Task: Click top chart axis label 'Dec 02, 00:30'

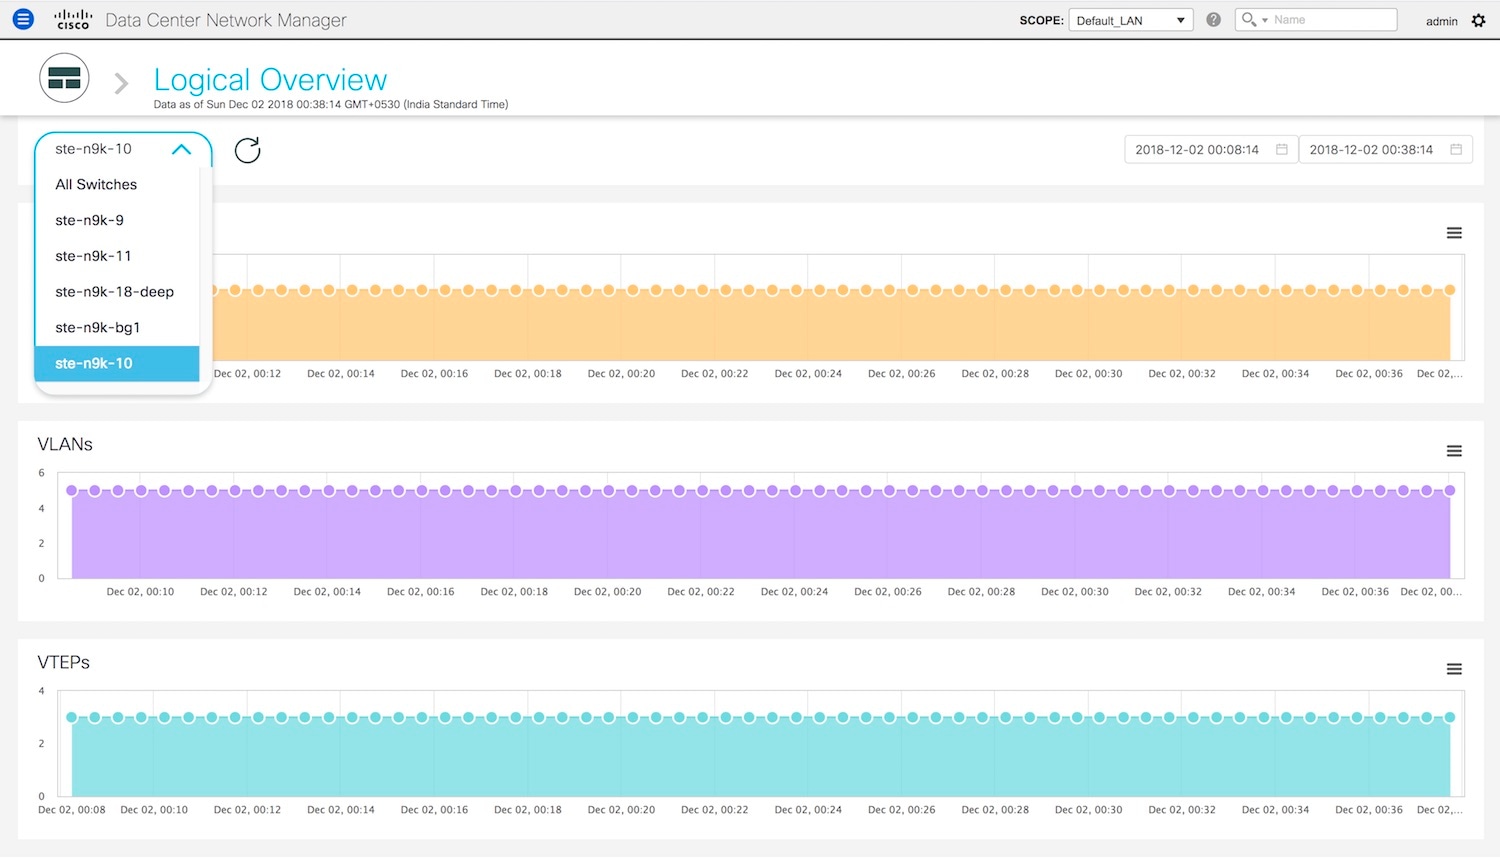Action: tap(1088, 374)
